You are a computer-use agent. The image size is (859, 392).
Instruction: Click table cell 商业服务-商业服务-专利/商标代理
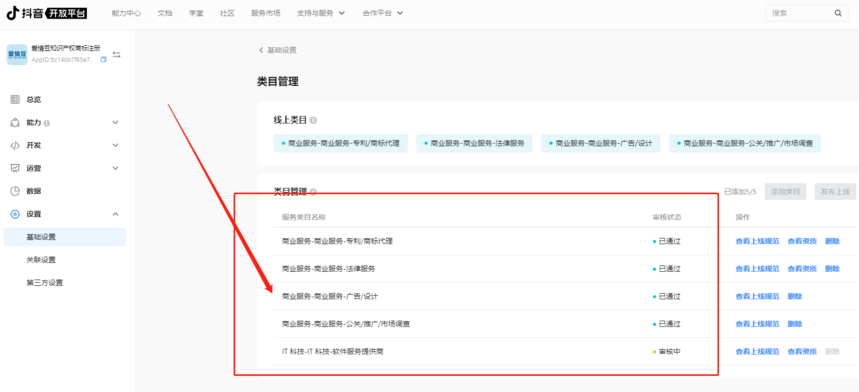[x=337, y=241]
